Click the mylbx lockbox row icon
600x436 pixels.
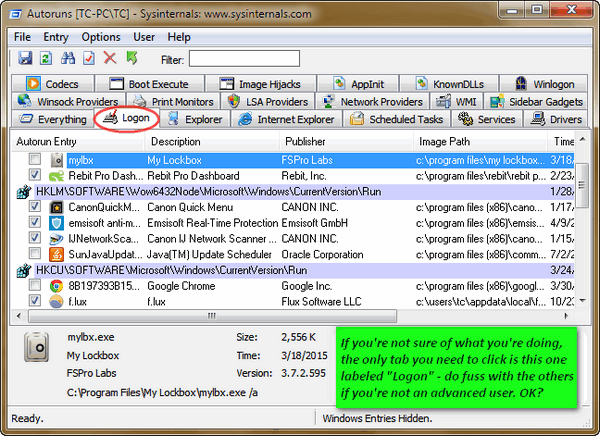tap(57, 160)
